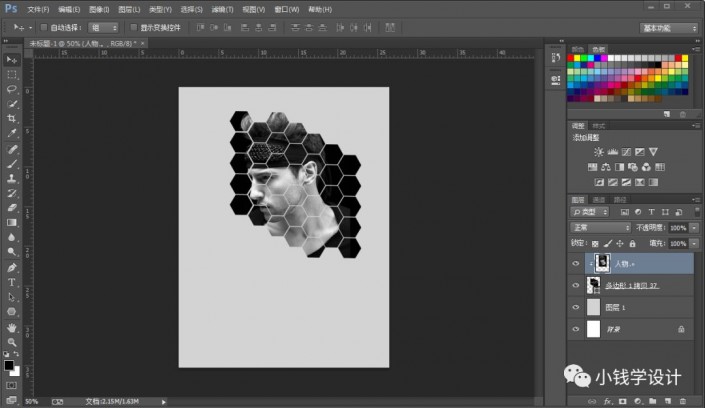Click the foreground color swatch
The width and height of the screenshot is (705, 408).
9,365
